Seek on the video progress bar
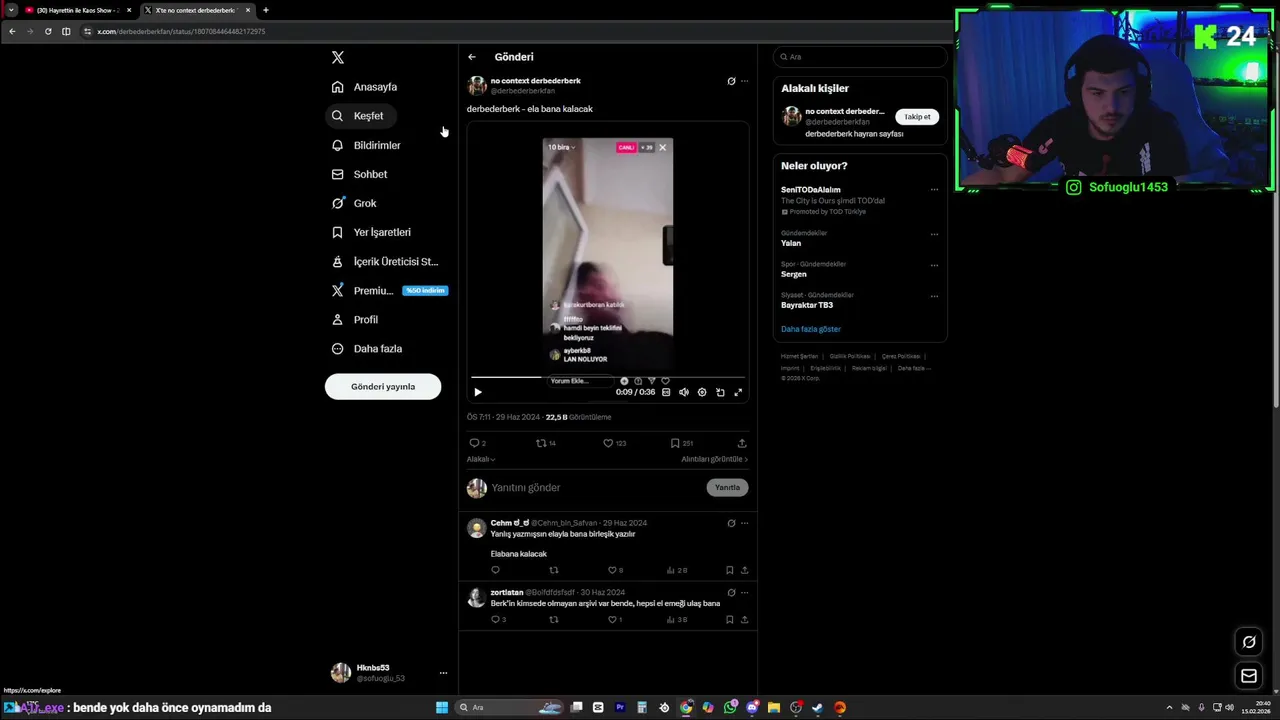This screenshot has width=1280, height=720. click(x=608, y=377)
